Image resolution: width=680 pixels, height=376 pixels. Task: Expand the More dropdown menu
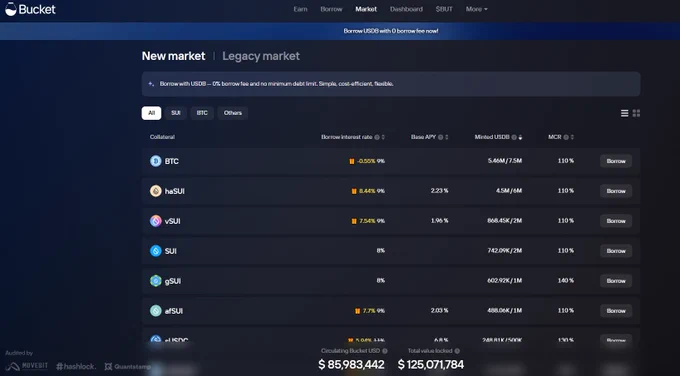[476, 9]
